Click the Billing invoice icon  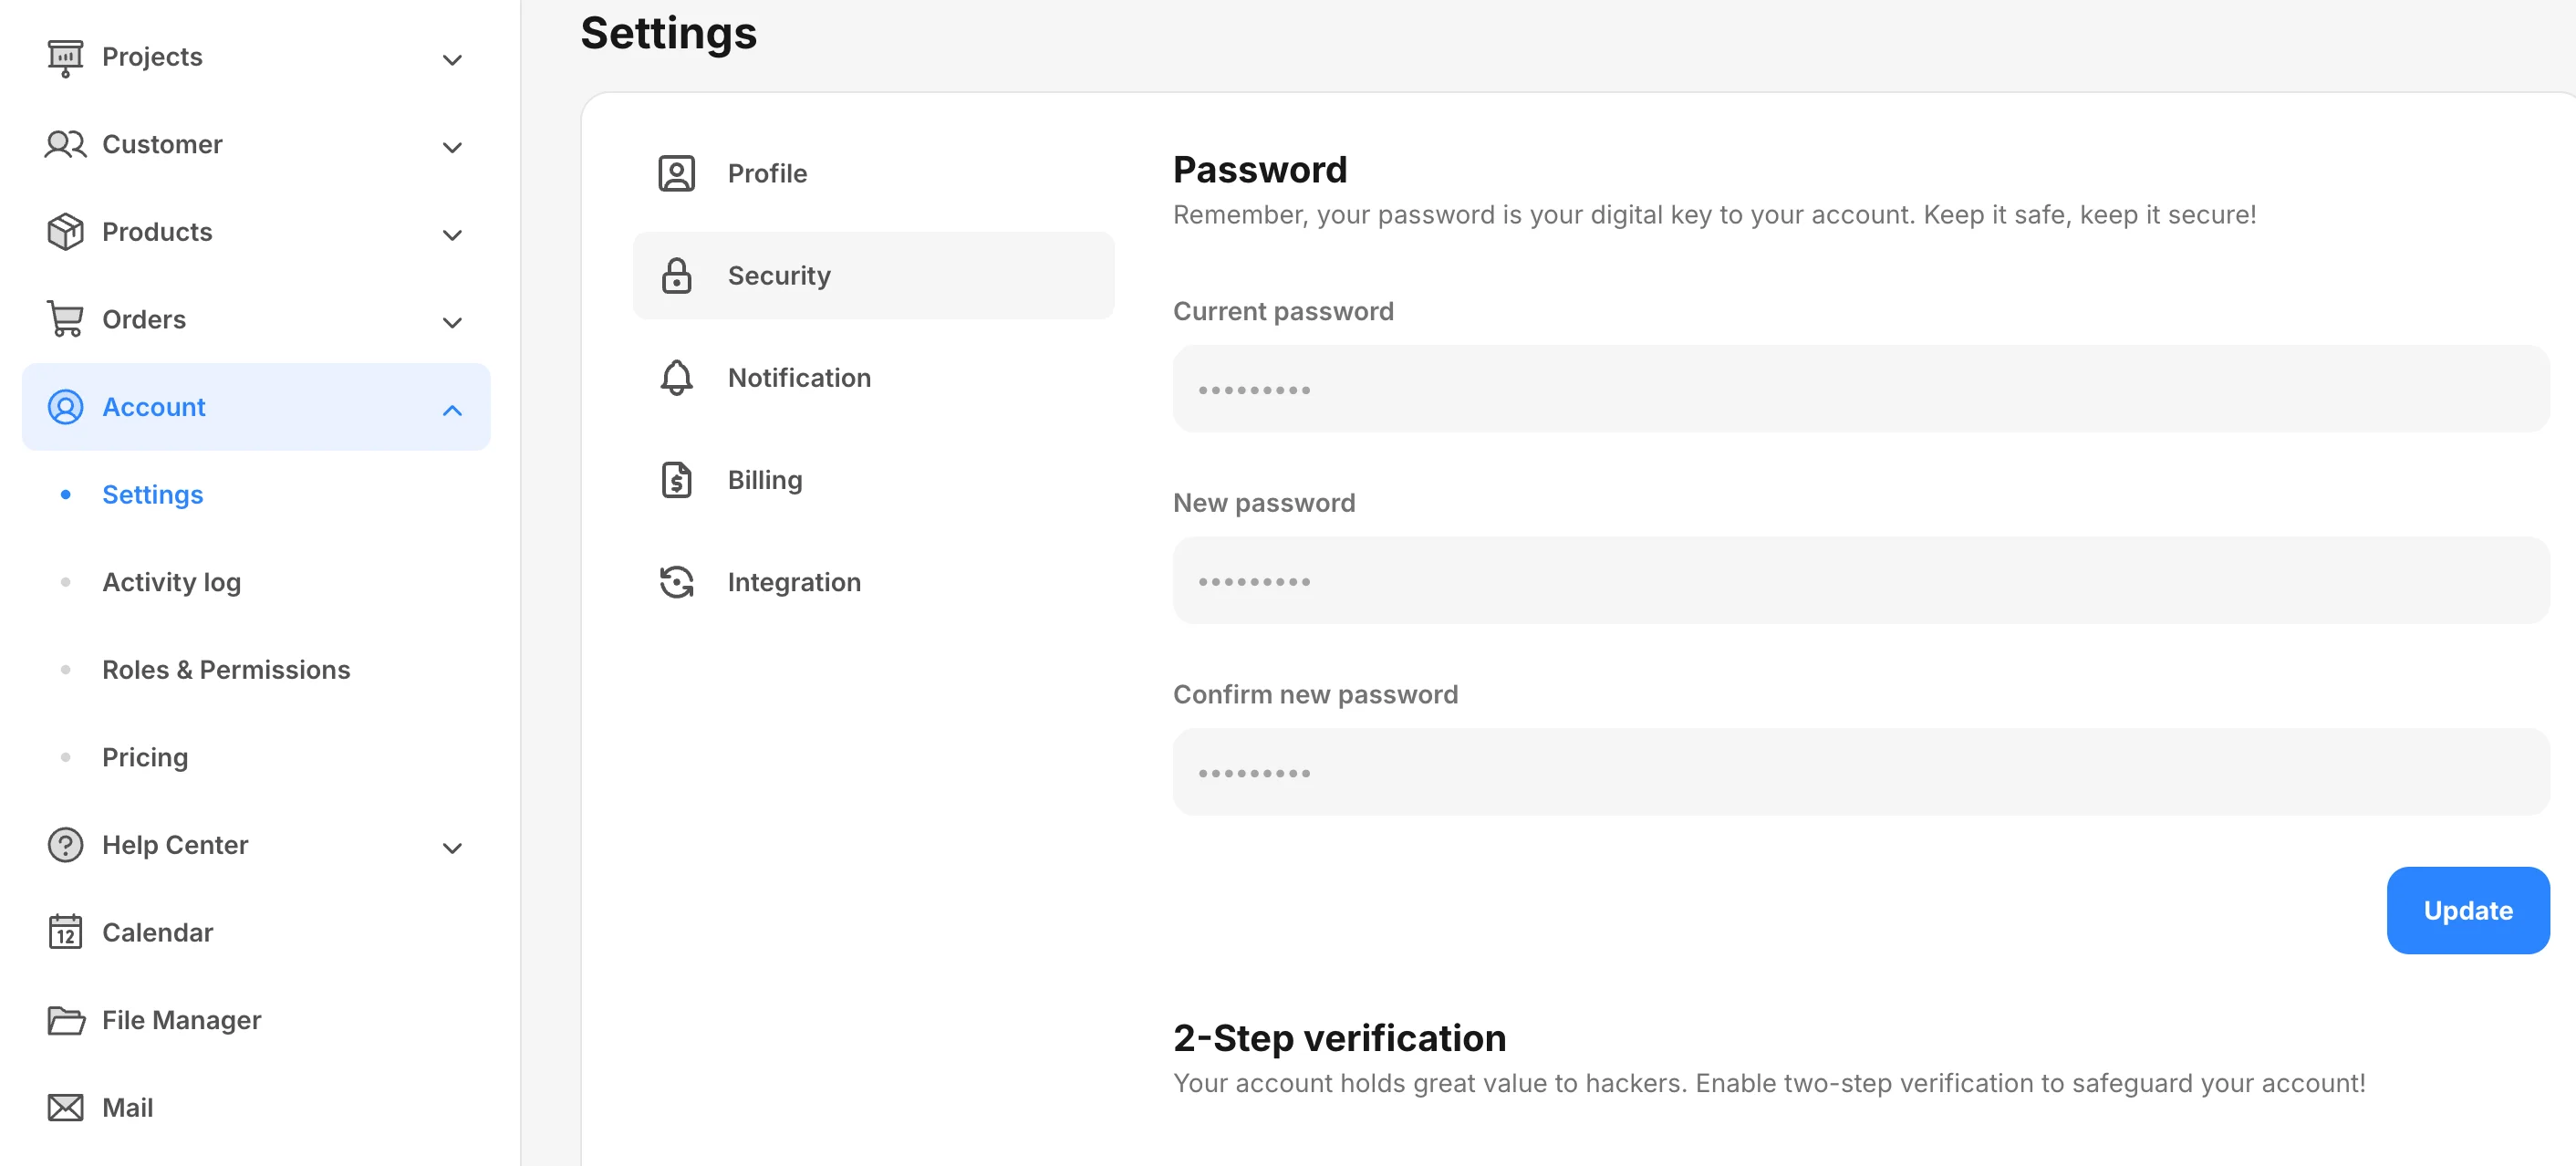(x=676, y=480)
